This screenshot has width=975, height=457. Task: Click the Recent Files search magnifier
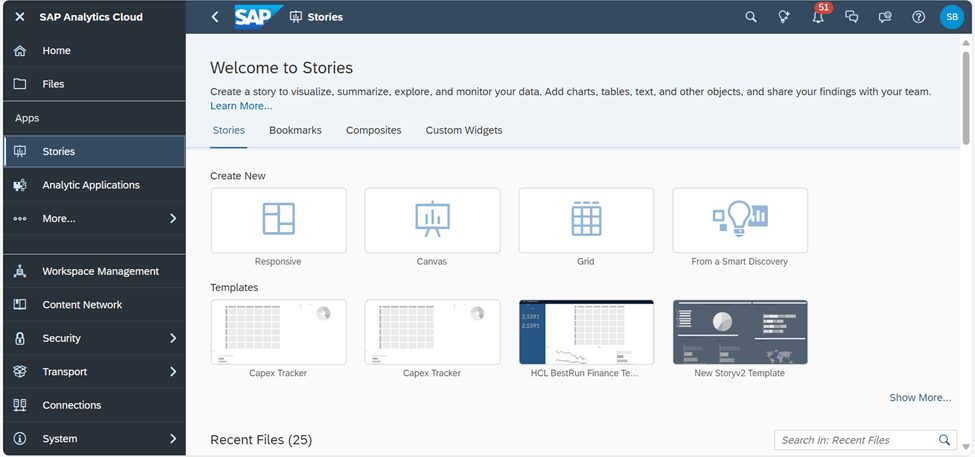(944, 440)
